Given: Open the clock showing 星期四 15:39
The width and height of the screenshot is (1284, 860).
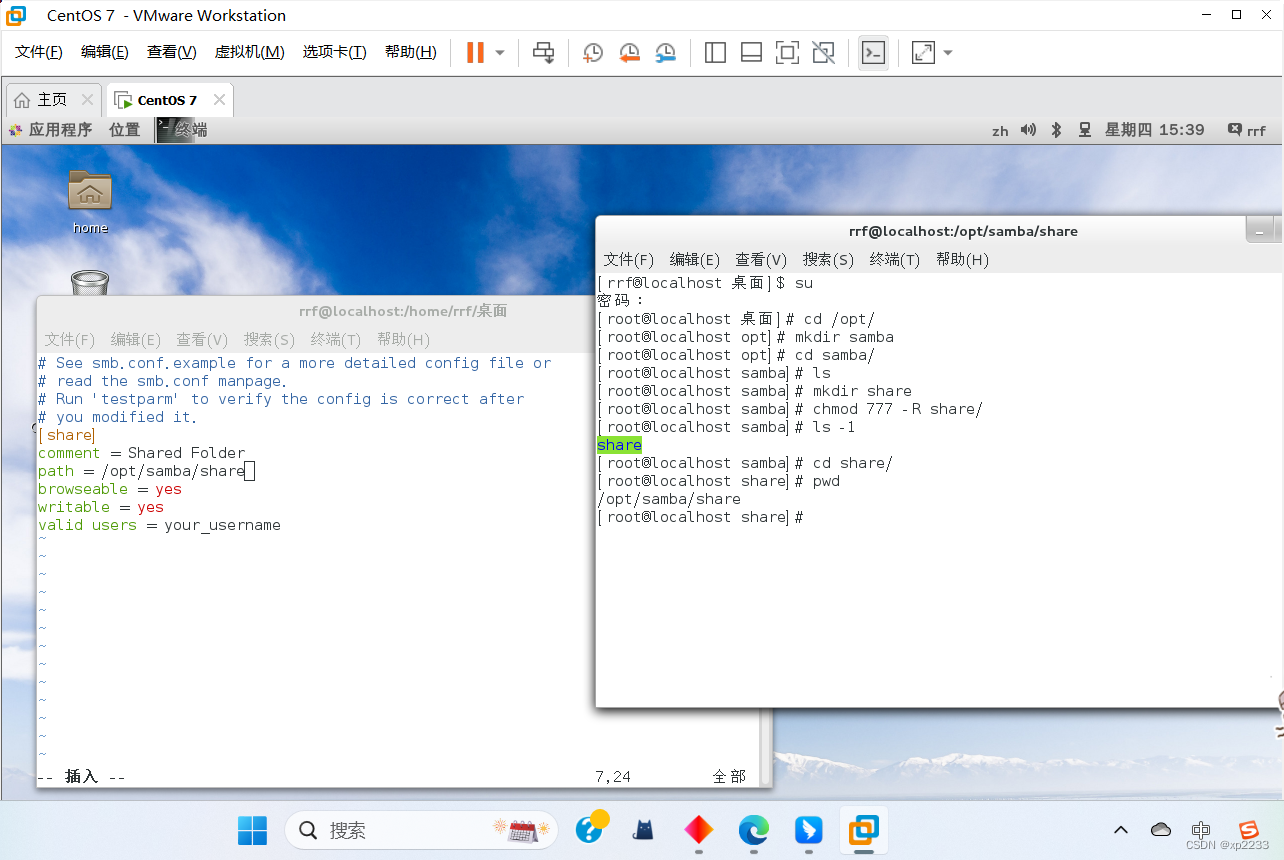Looking at the screenshot, I should click(x=1154, y=130).
